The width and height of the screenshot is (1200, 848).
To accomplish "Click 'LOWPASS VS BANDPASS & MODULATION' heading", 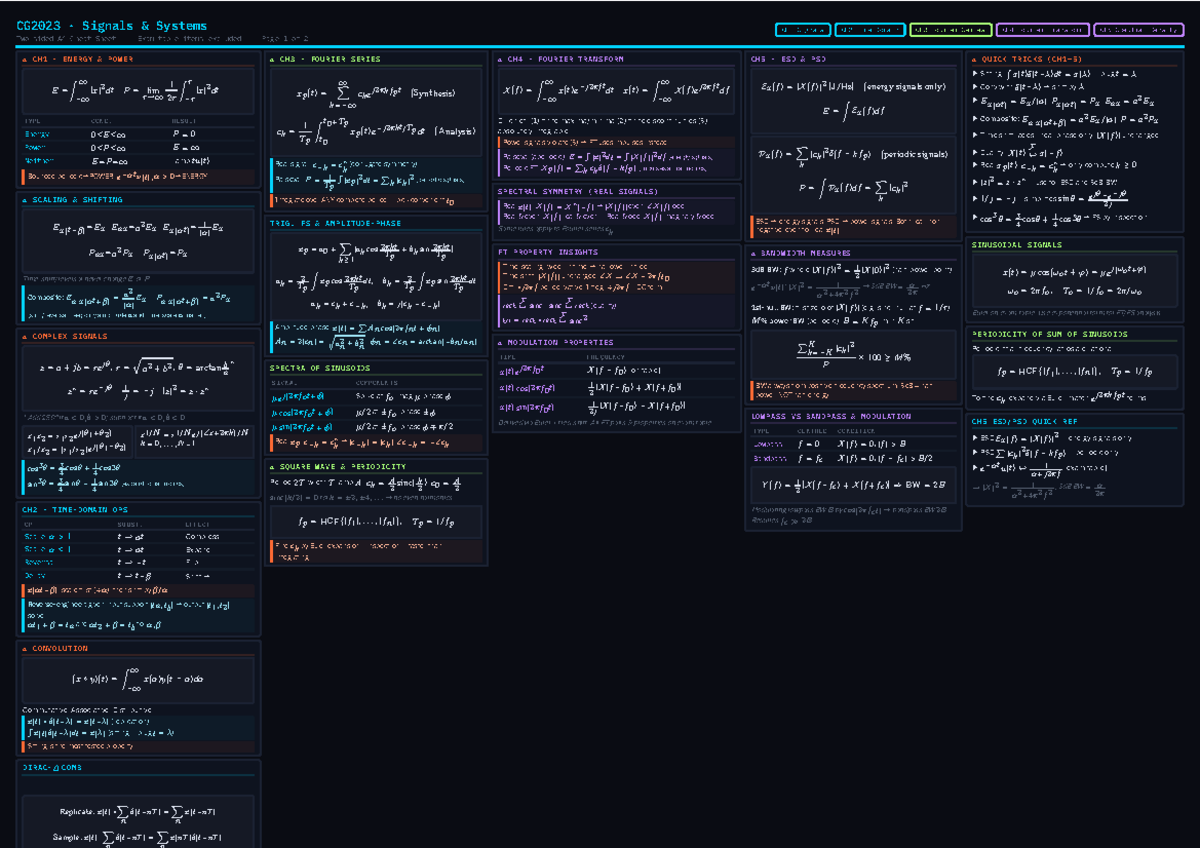I will [830, 416].
